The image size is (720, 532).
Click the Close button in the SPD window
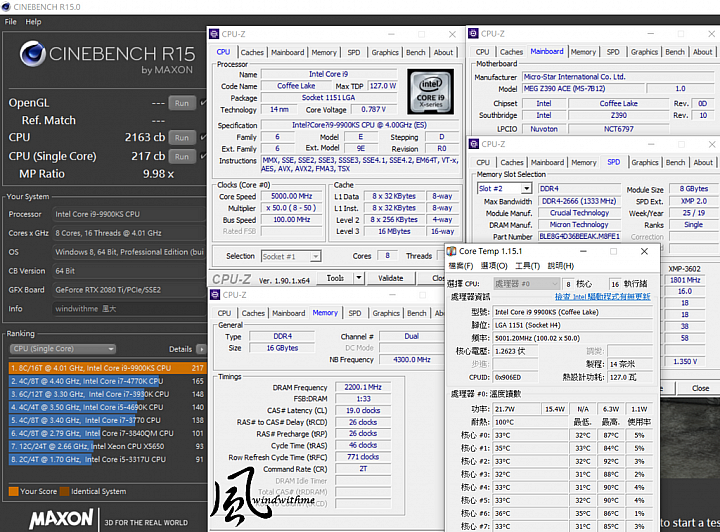tap(700, 388)
